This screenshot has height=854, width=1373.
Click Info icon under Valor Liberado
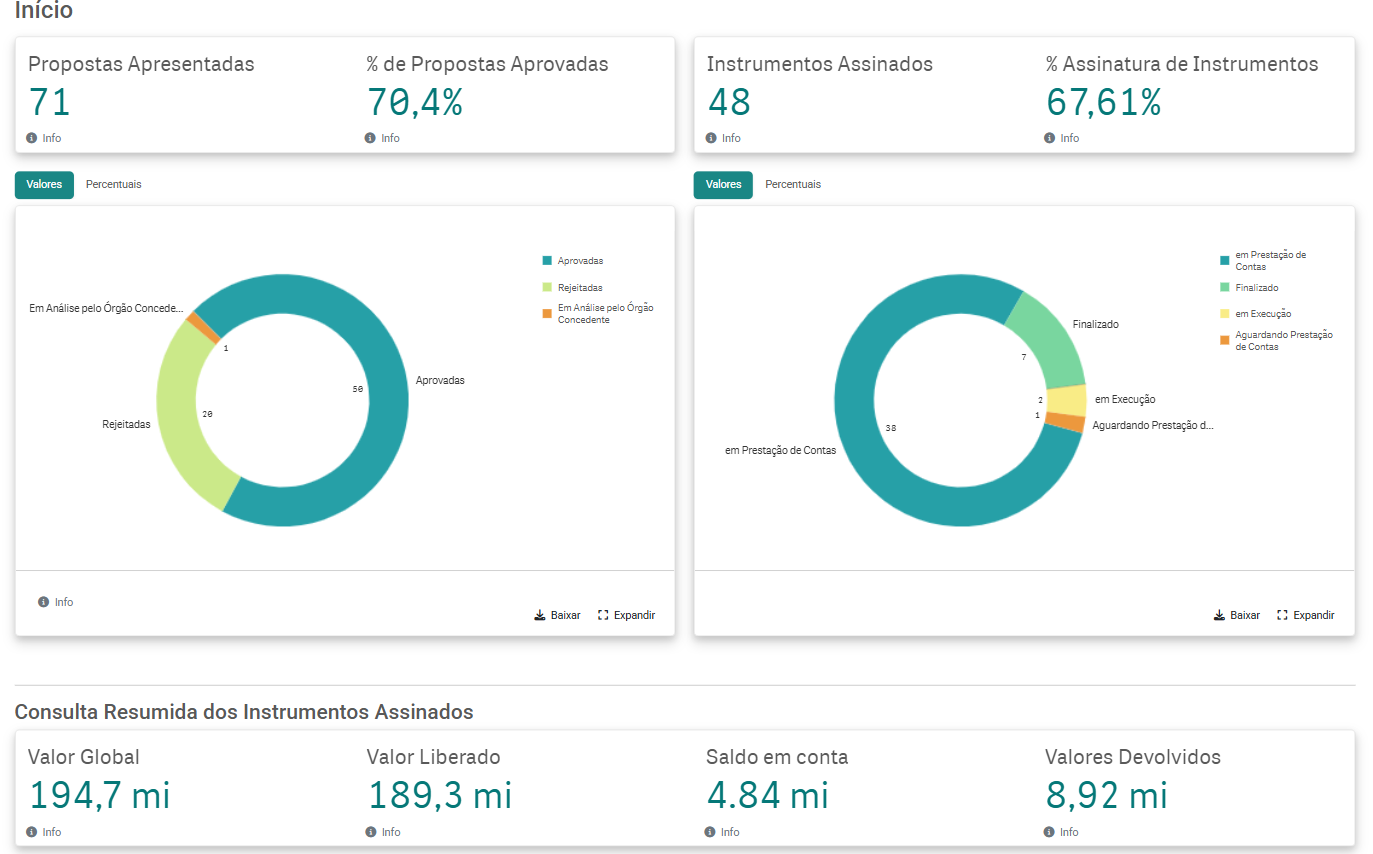click(371, 832)
